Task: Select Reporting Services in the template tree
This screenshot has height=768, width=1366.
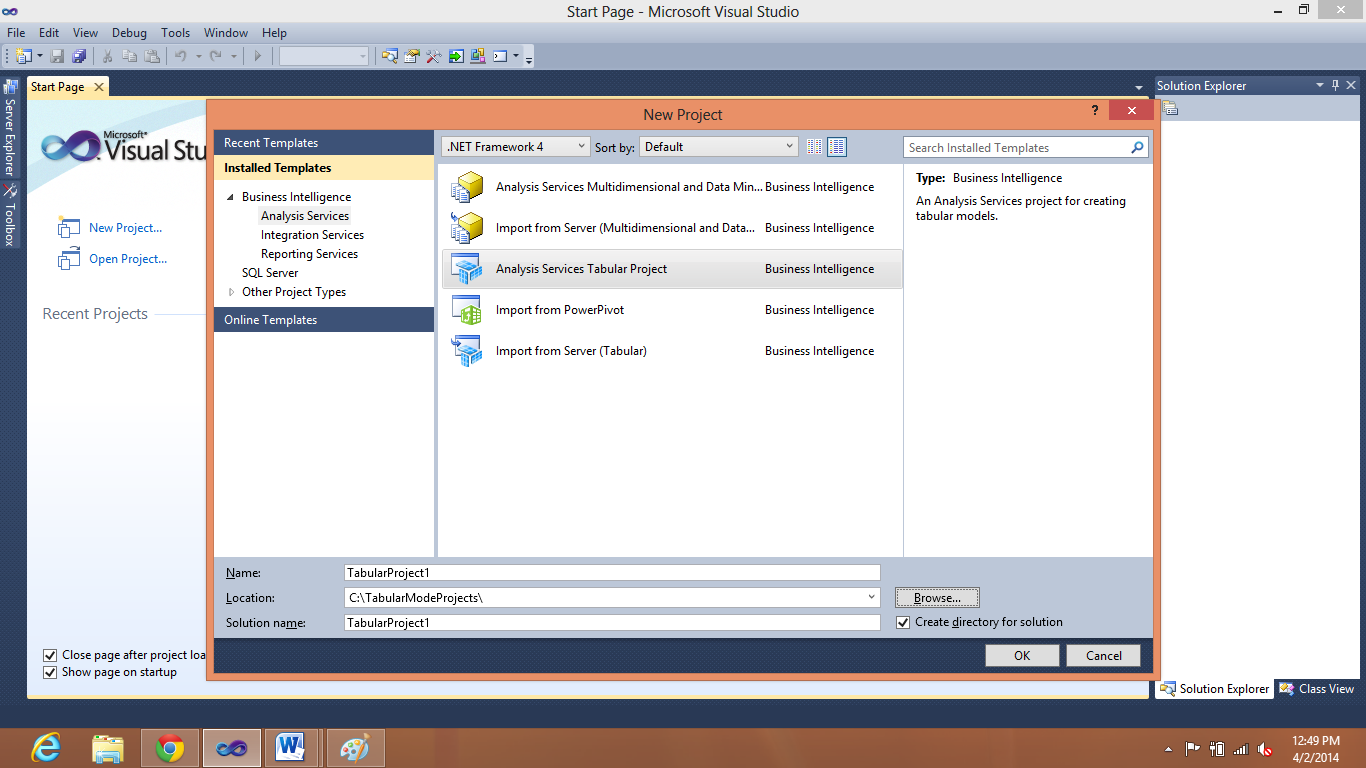Action: (309, 254)
